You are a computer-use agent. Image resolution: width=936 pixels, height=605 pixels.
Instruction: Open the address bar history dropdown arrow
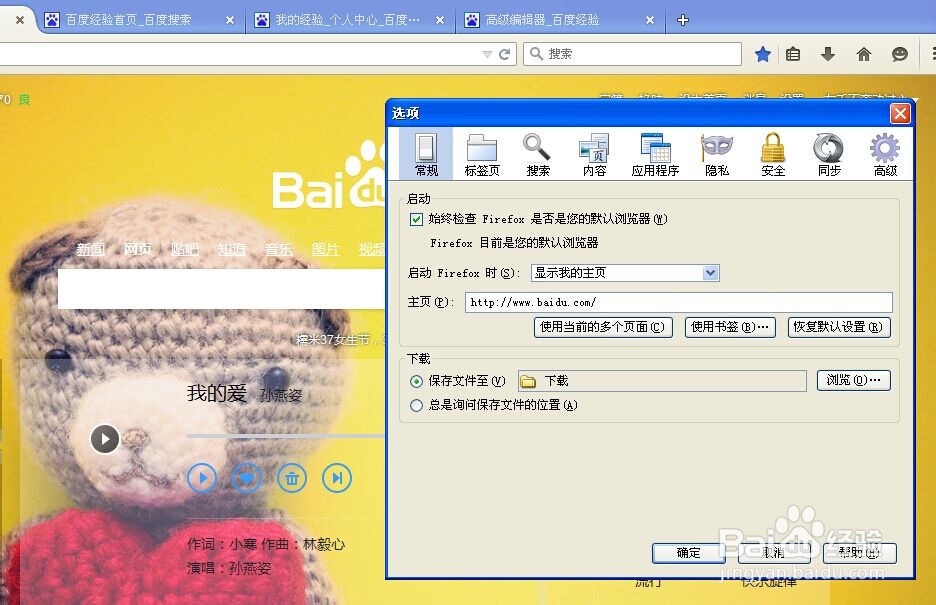pos(487,54)
